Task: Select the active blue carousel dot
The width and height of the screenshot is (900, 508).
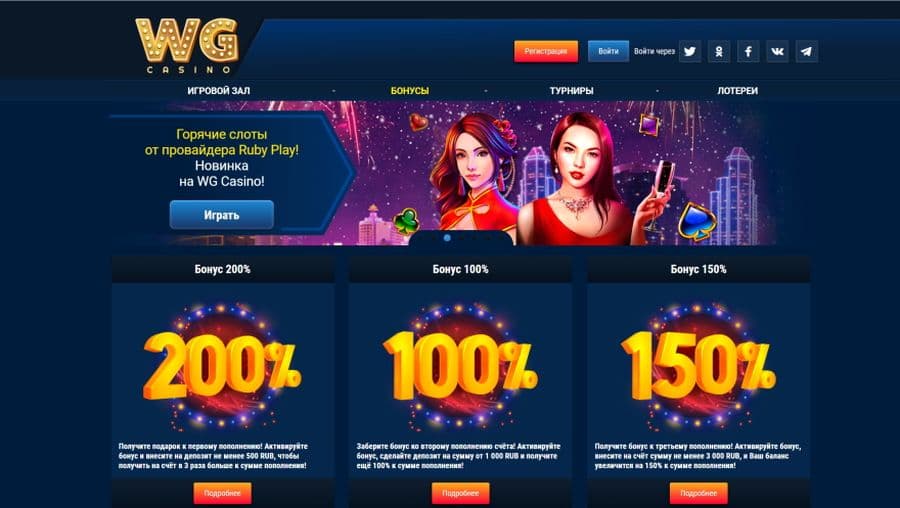Action: tap(447, 238)
